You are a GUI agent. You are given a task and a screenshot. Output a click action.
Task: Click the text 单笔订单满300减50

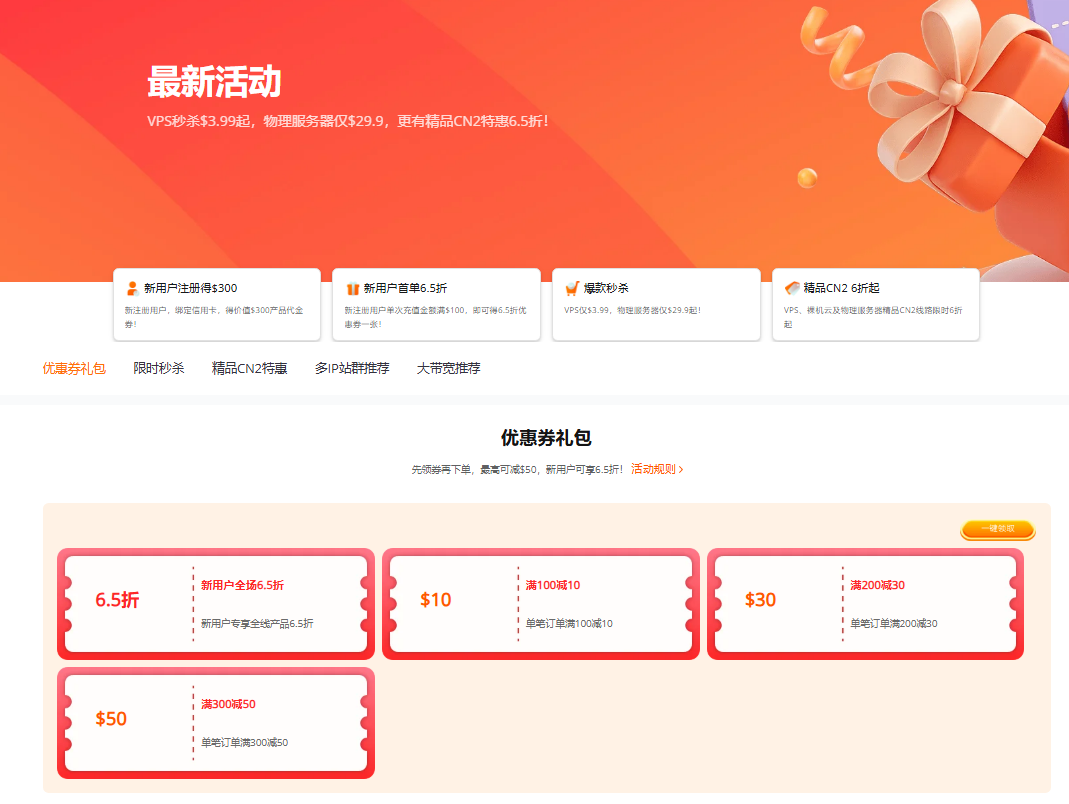245,743
